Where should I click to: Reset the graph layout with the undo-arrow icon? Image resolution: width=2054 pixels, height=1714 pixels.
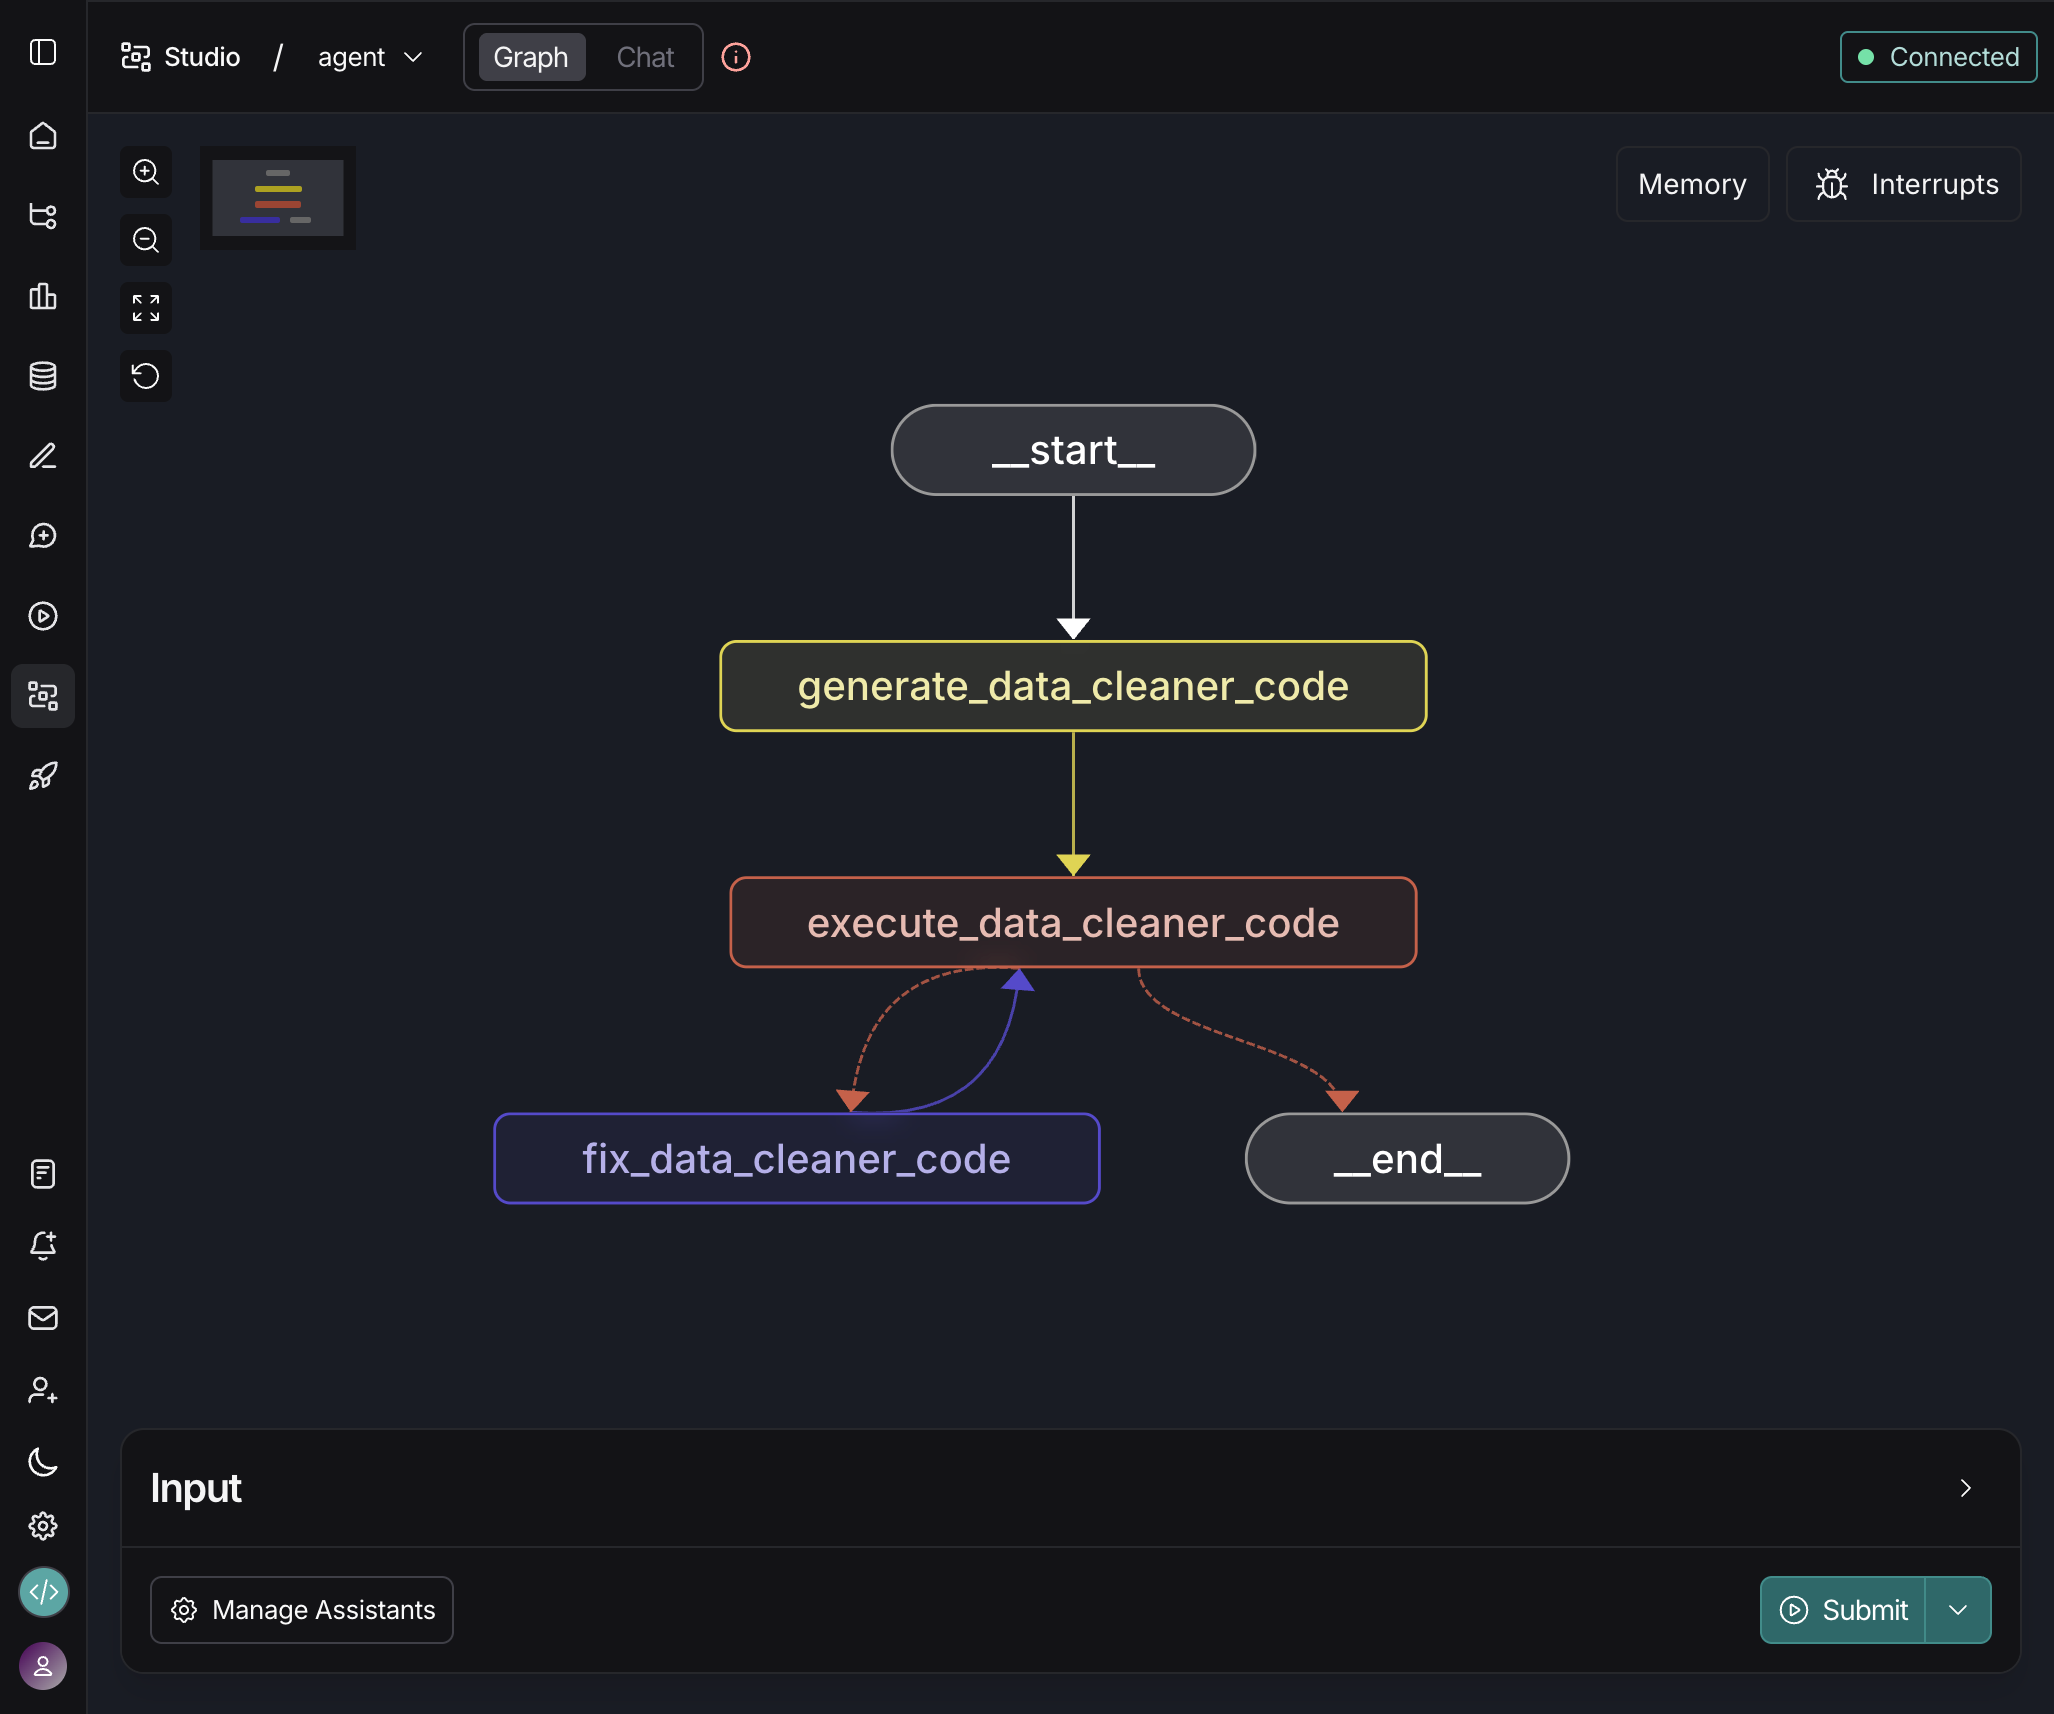coord(146,376)
